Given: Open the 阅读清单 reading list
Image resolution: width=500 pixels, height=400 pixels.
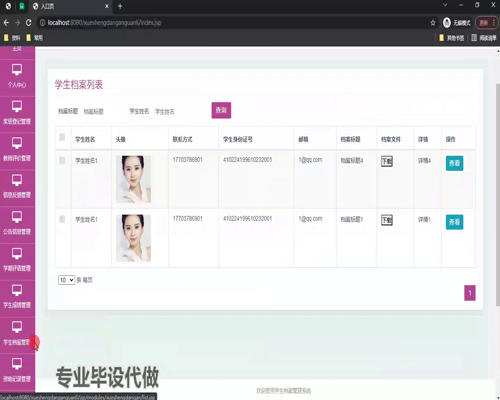Looking at the screenshot, I should 484,38.
